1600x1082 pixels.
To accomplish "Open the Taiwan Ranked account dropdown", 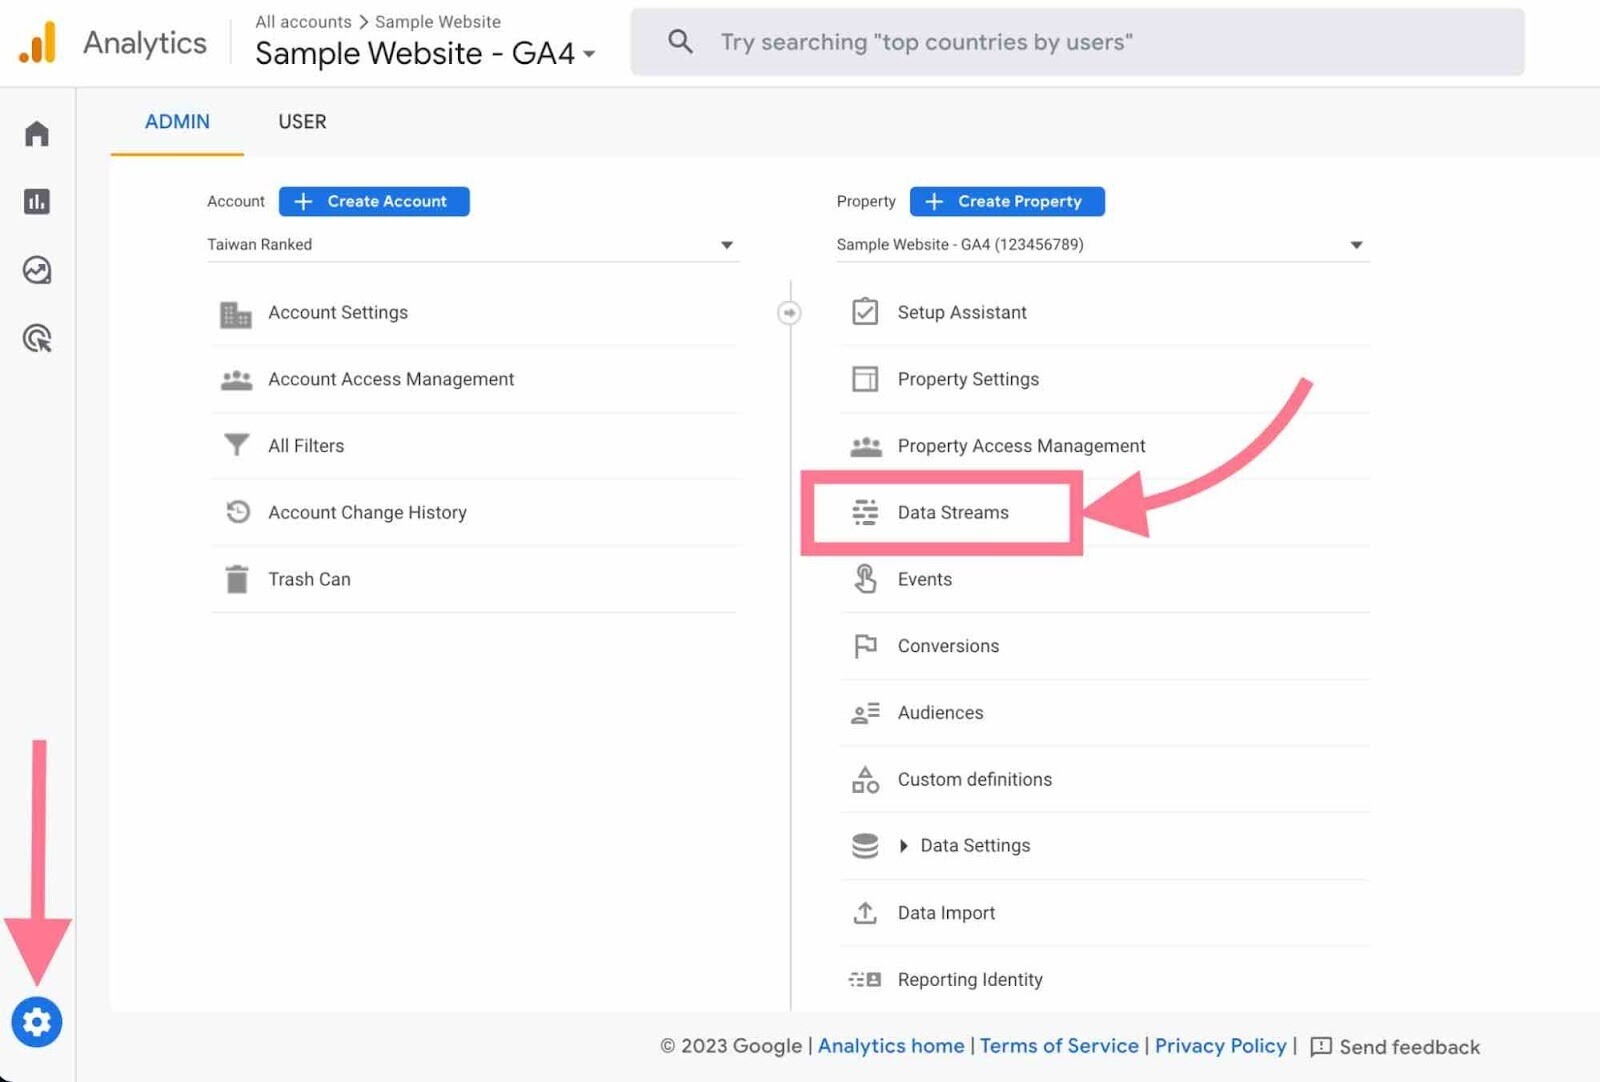I will click(x=728, y=244).
